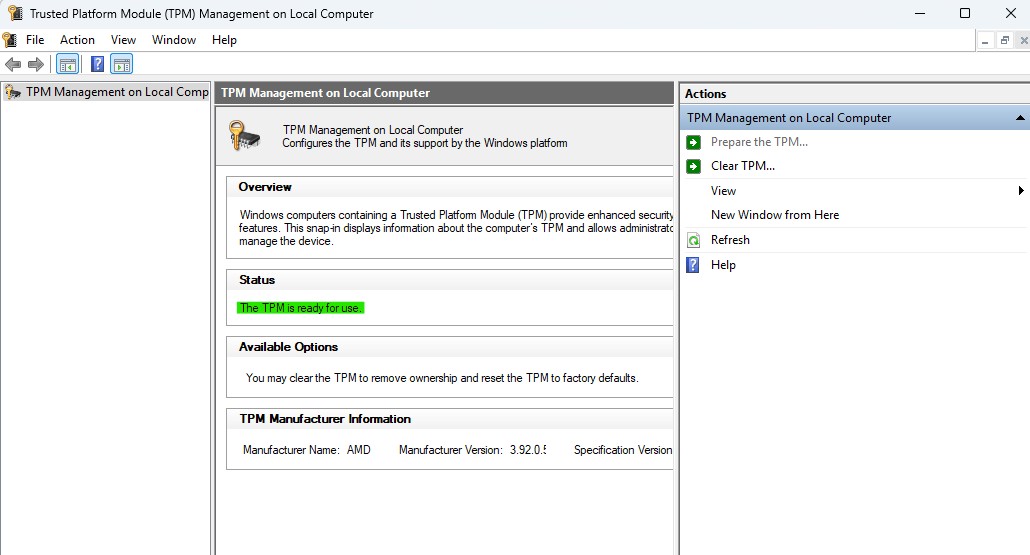Toggle the Show/Hide Action Pane toolbar icon
This screenshot has height=555, width=1030.
click(x=122, y=64)
